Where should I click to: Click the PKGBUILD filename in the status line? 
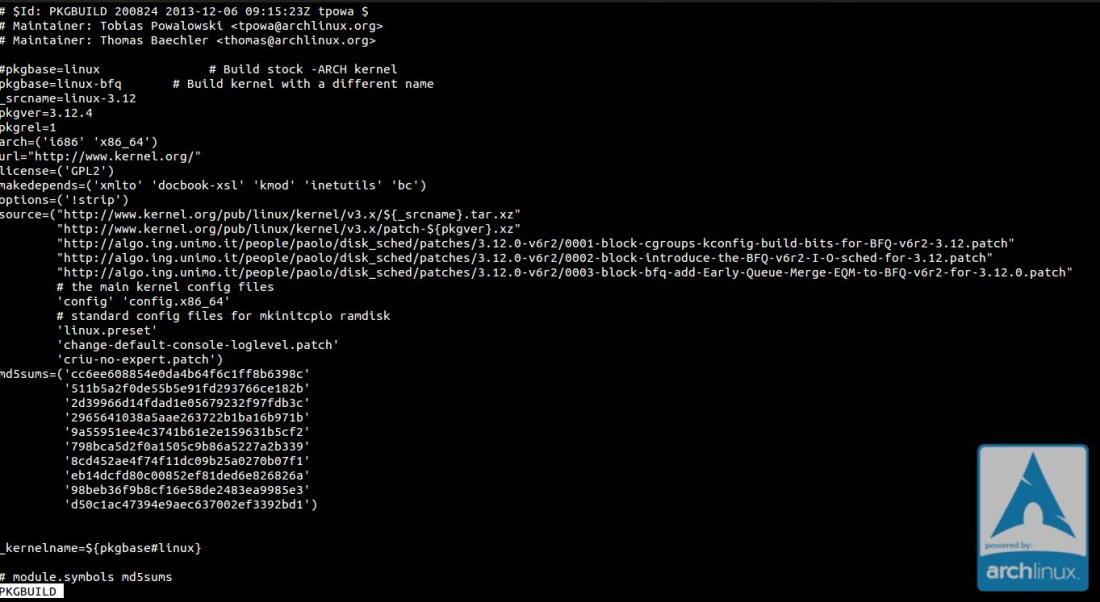[x=30, y=592]
